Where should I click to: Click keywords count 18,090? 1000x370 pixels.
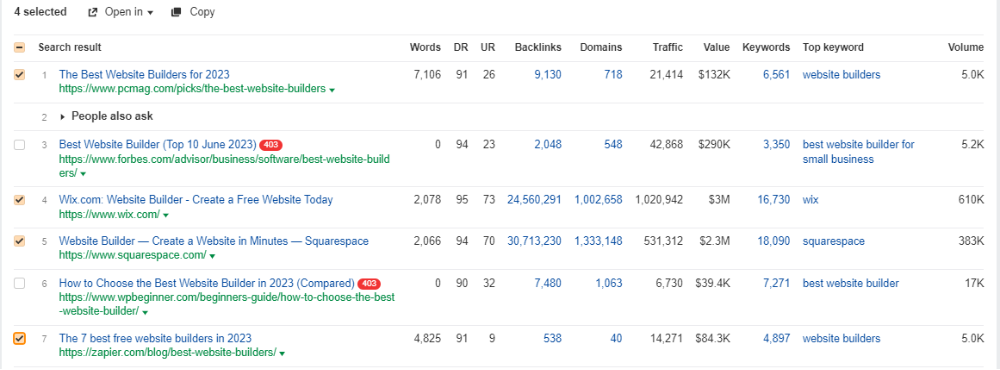point(774,241)
